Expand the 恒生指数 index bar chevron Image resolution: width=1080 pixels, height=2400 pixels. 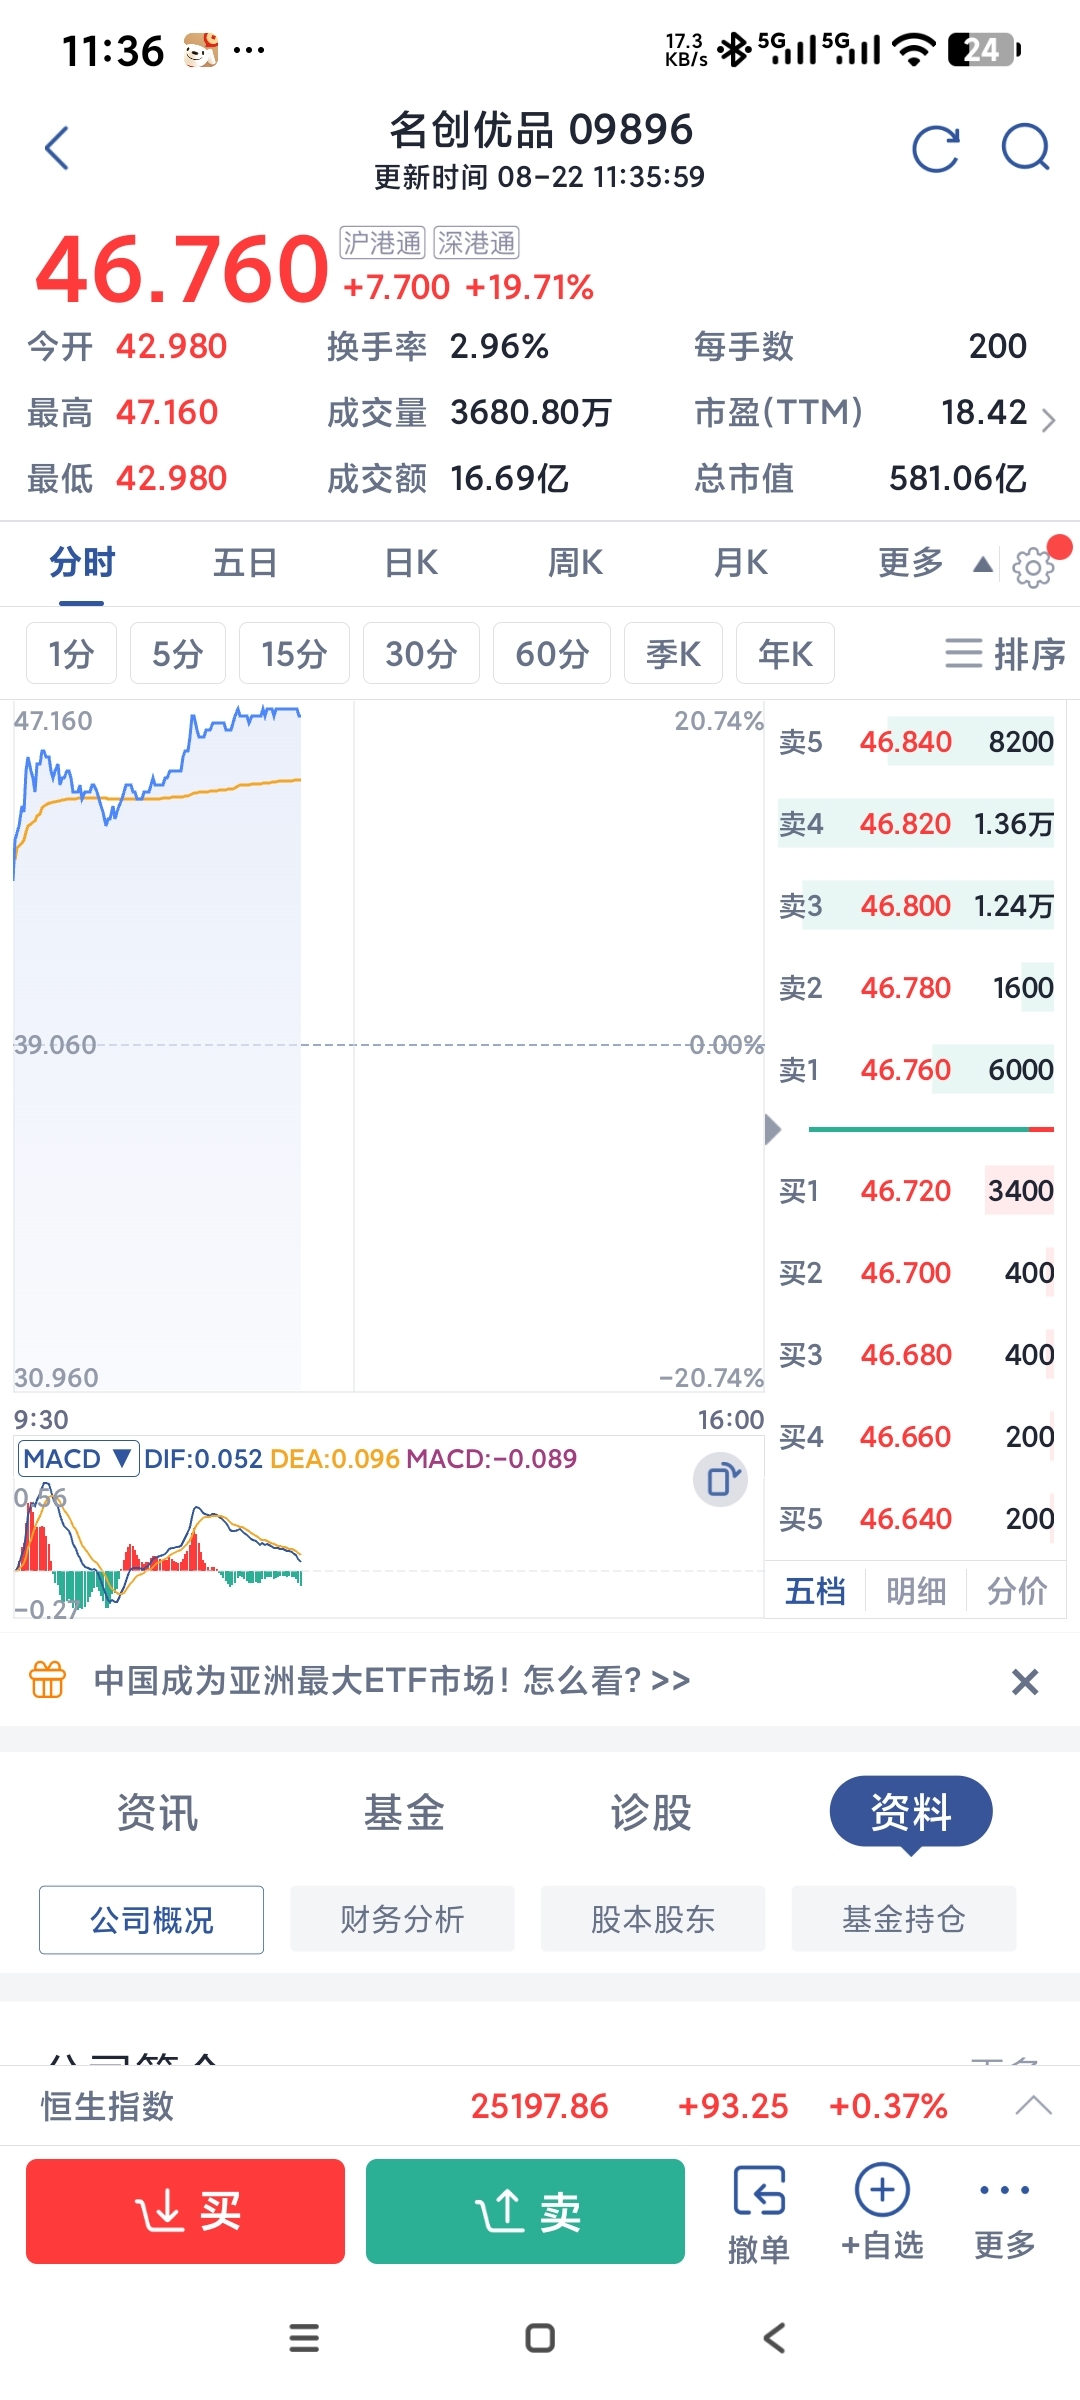(x=1033, y=2105)
